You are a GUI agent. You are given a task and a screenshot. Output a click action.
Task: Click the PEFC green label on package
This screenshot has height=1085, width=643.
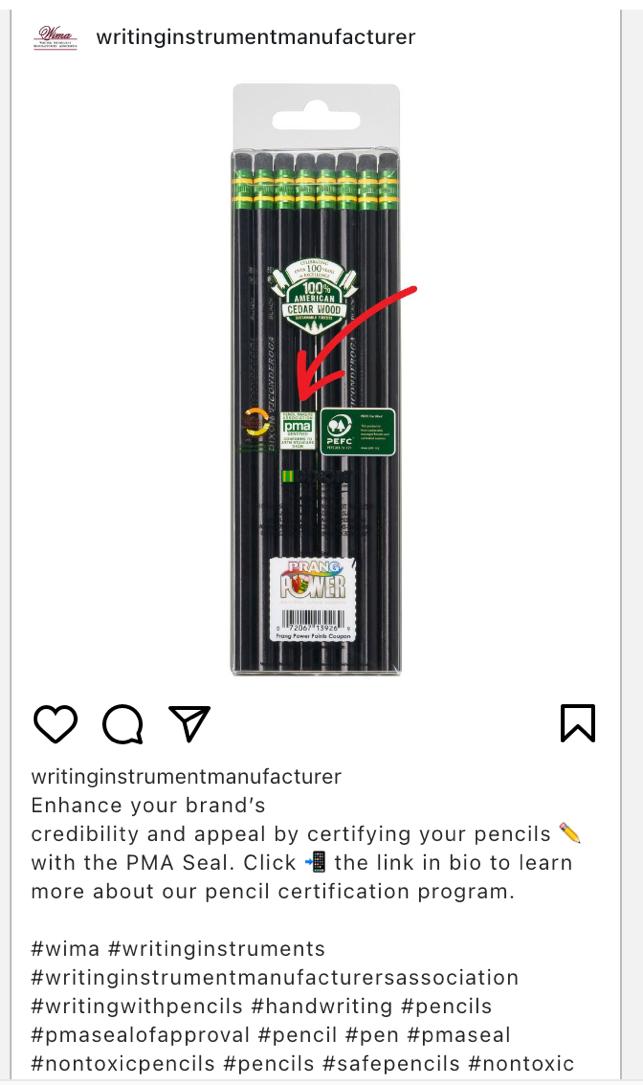(x=357, y=432)
